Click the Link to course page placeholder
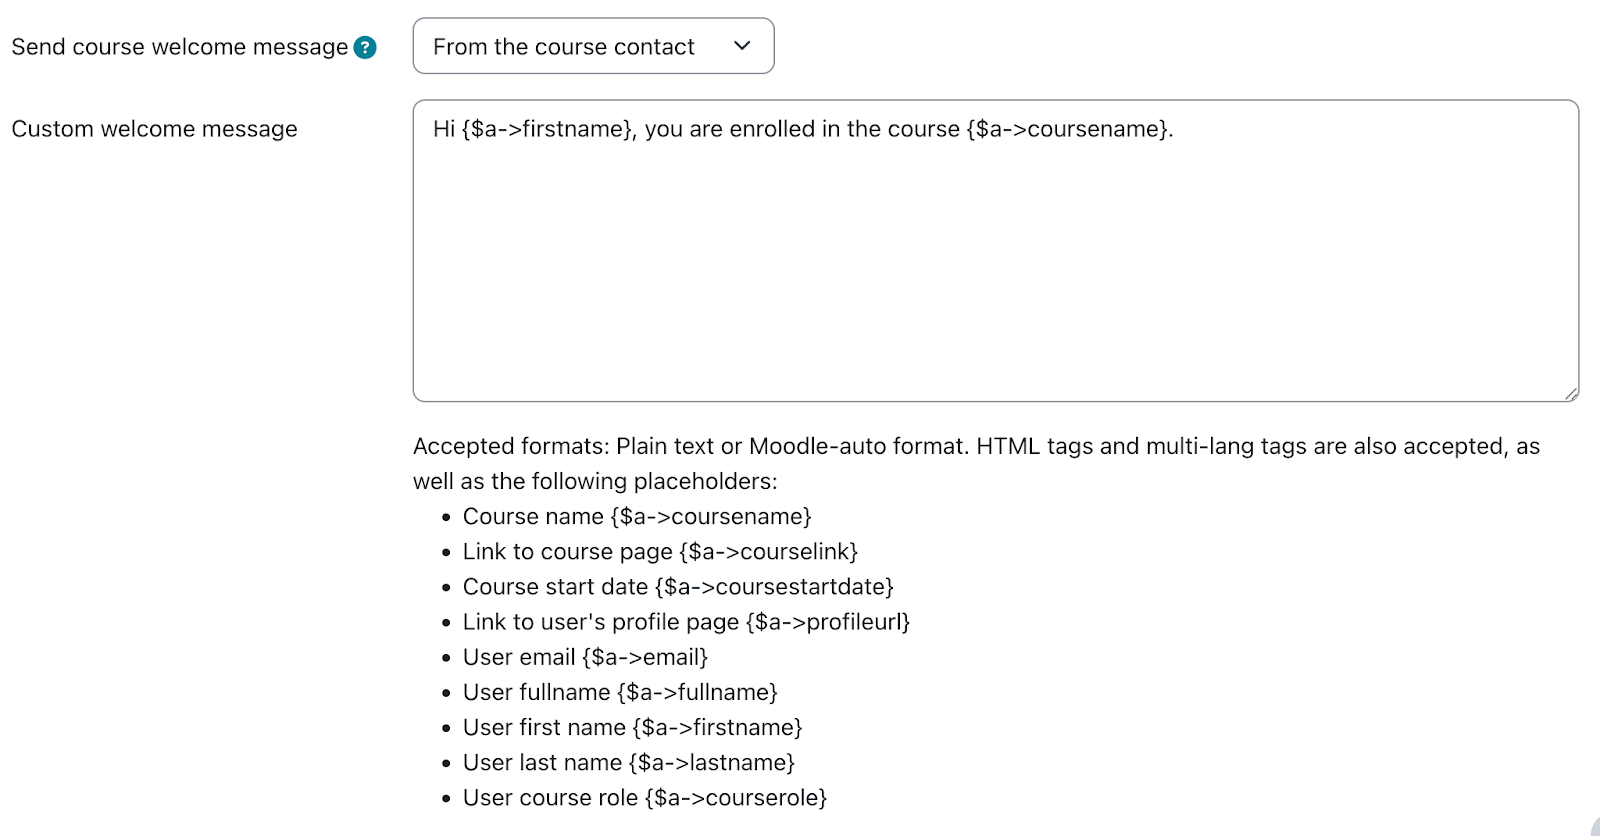Screen dimensions: 1600x836 pos(660,551)
